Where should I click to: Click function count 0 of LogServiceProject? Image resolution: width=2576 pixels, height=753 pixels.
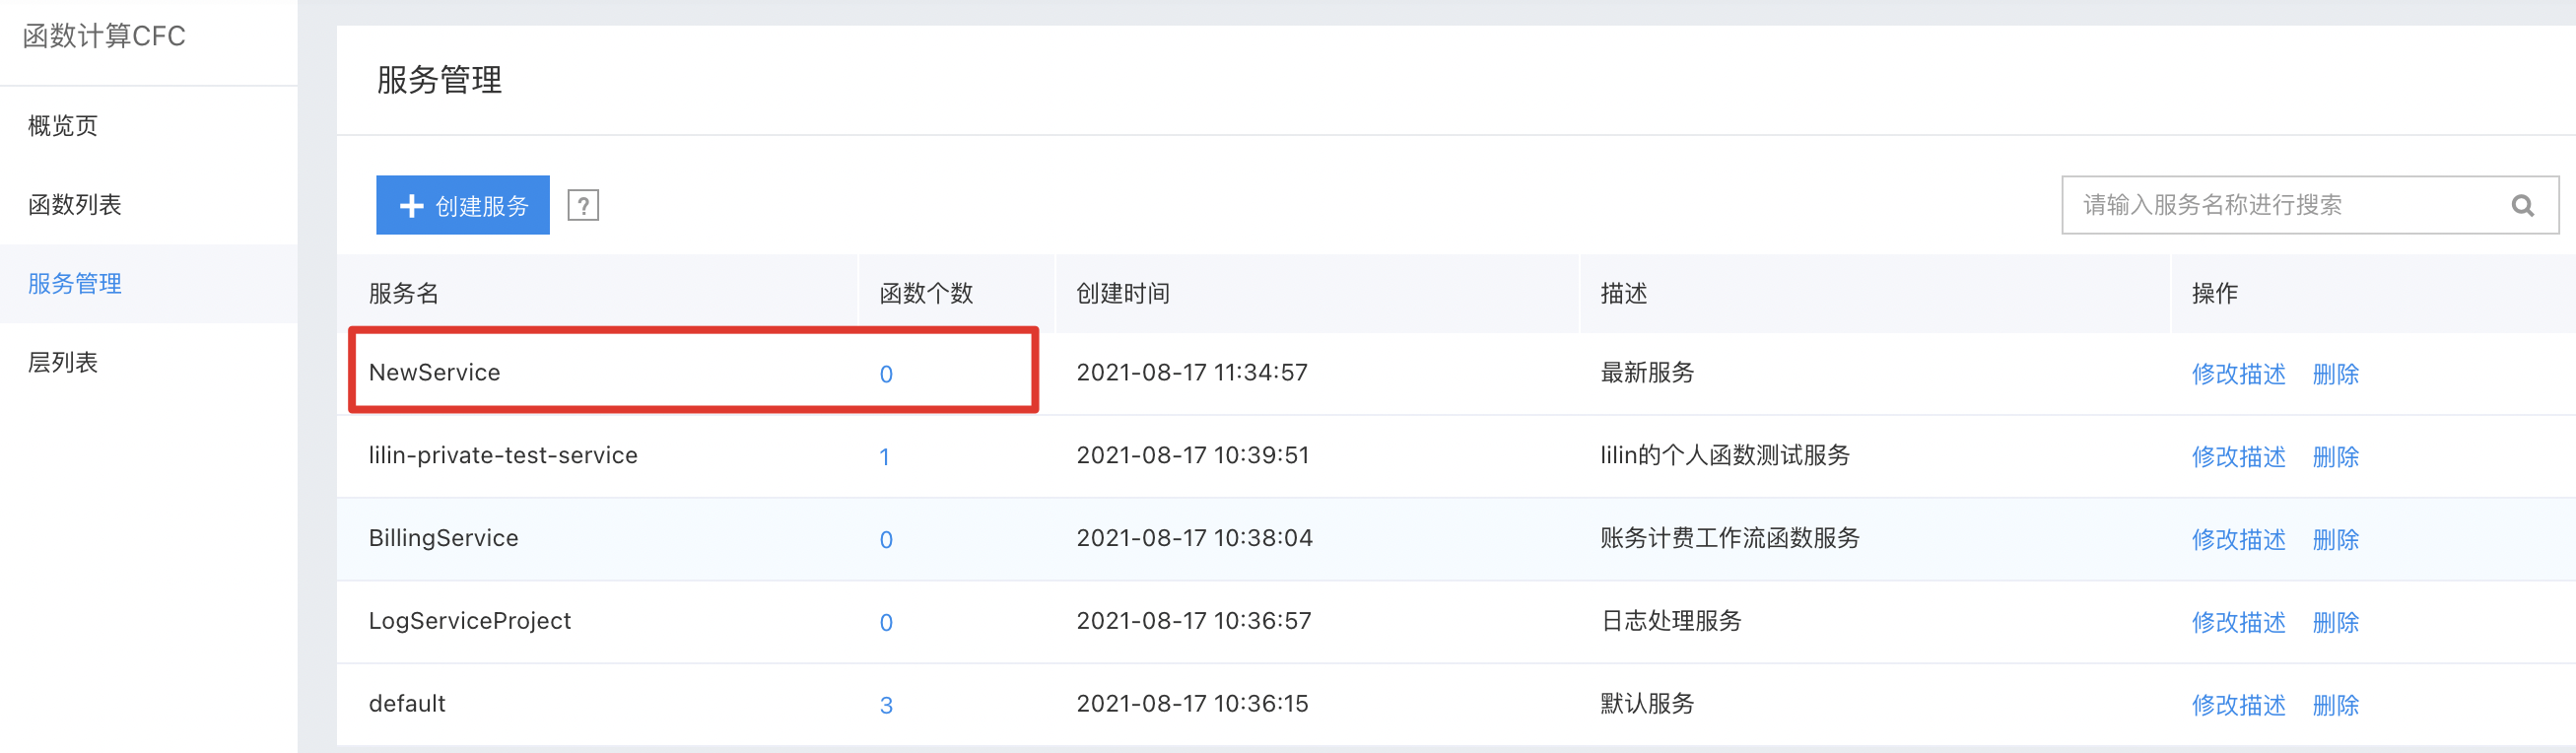(886, 623)
